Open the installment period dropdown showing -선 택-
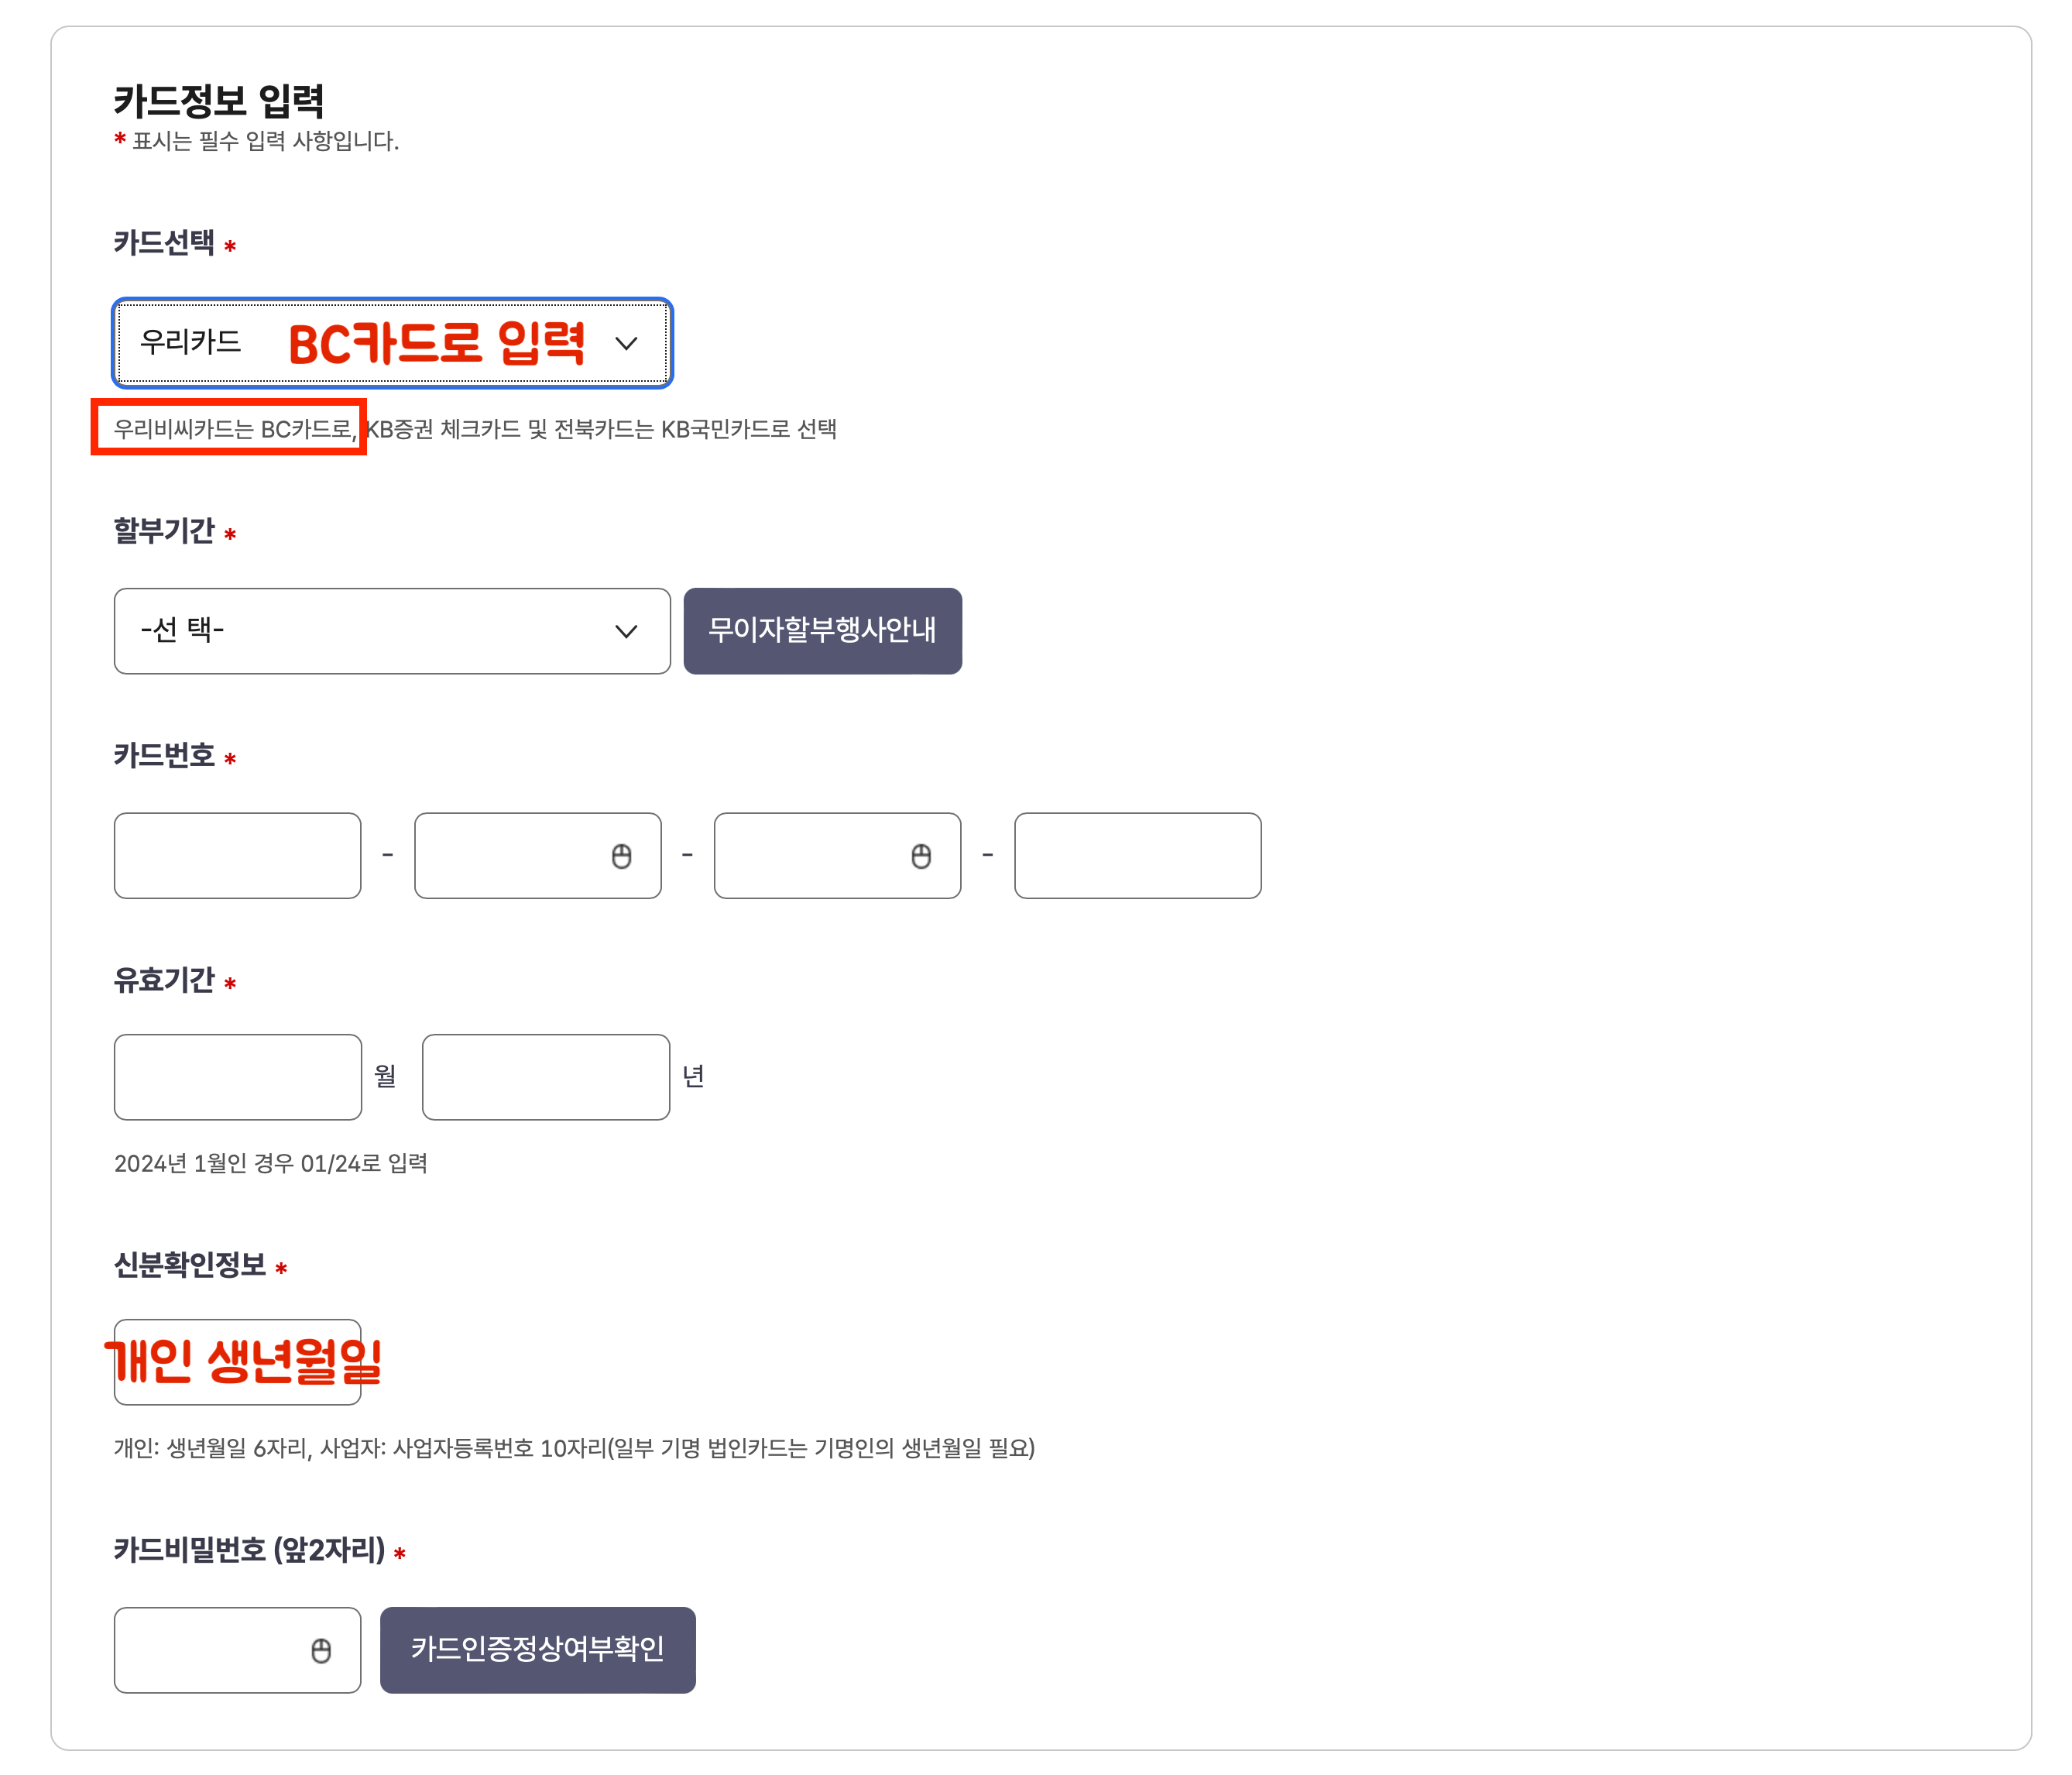Screen dimensions: 2072x1775 tap(390, 631)
